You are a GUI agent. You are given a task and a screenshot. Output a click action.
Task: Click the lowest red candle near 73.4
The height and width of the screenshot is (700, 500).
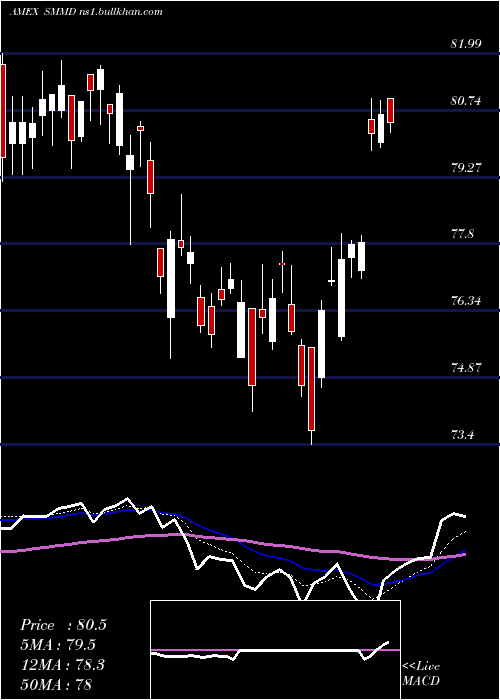pos(311,389)
